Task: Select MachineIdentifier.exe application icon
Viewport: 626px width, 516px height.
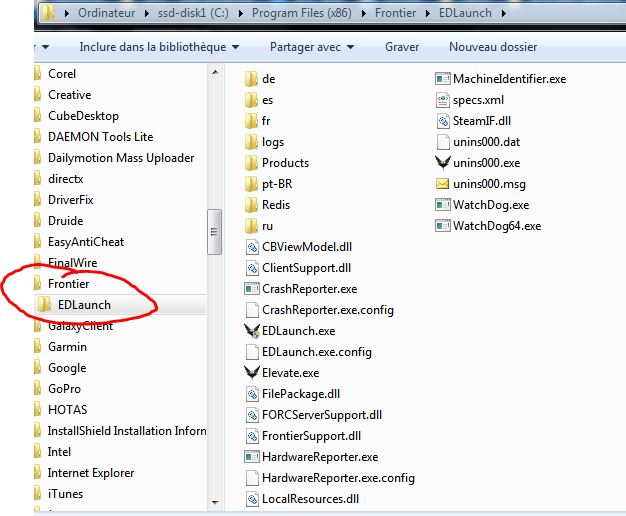Action: pyautogui.click(x=443, y=79)
